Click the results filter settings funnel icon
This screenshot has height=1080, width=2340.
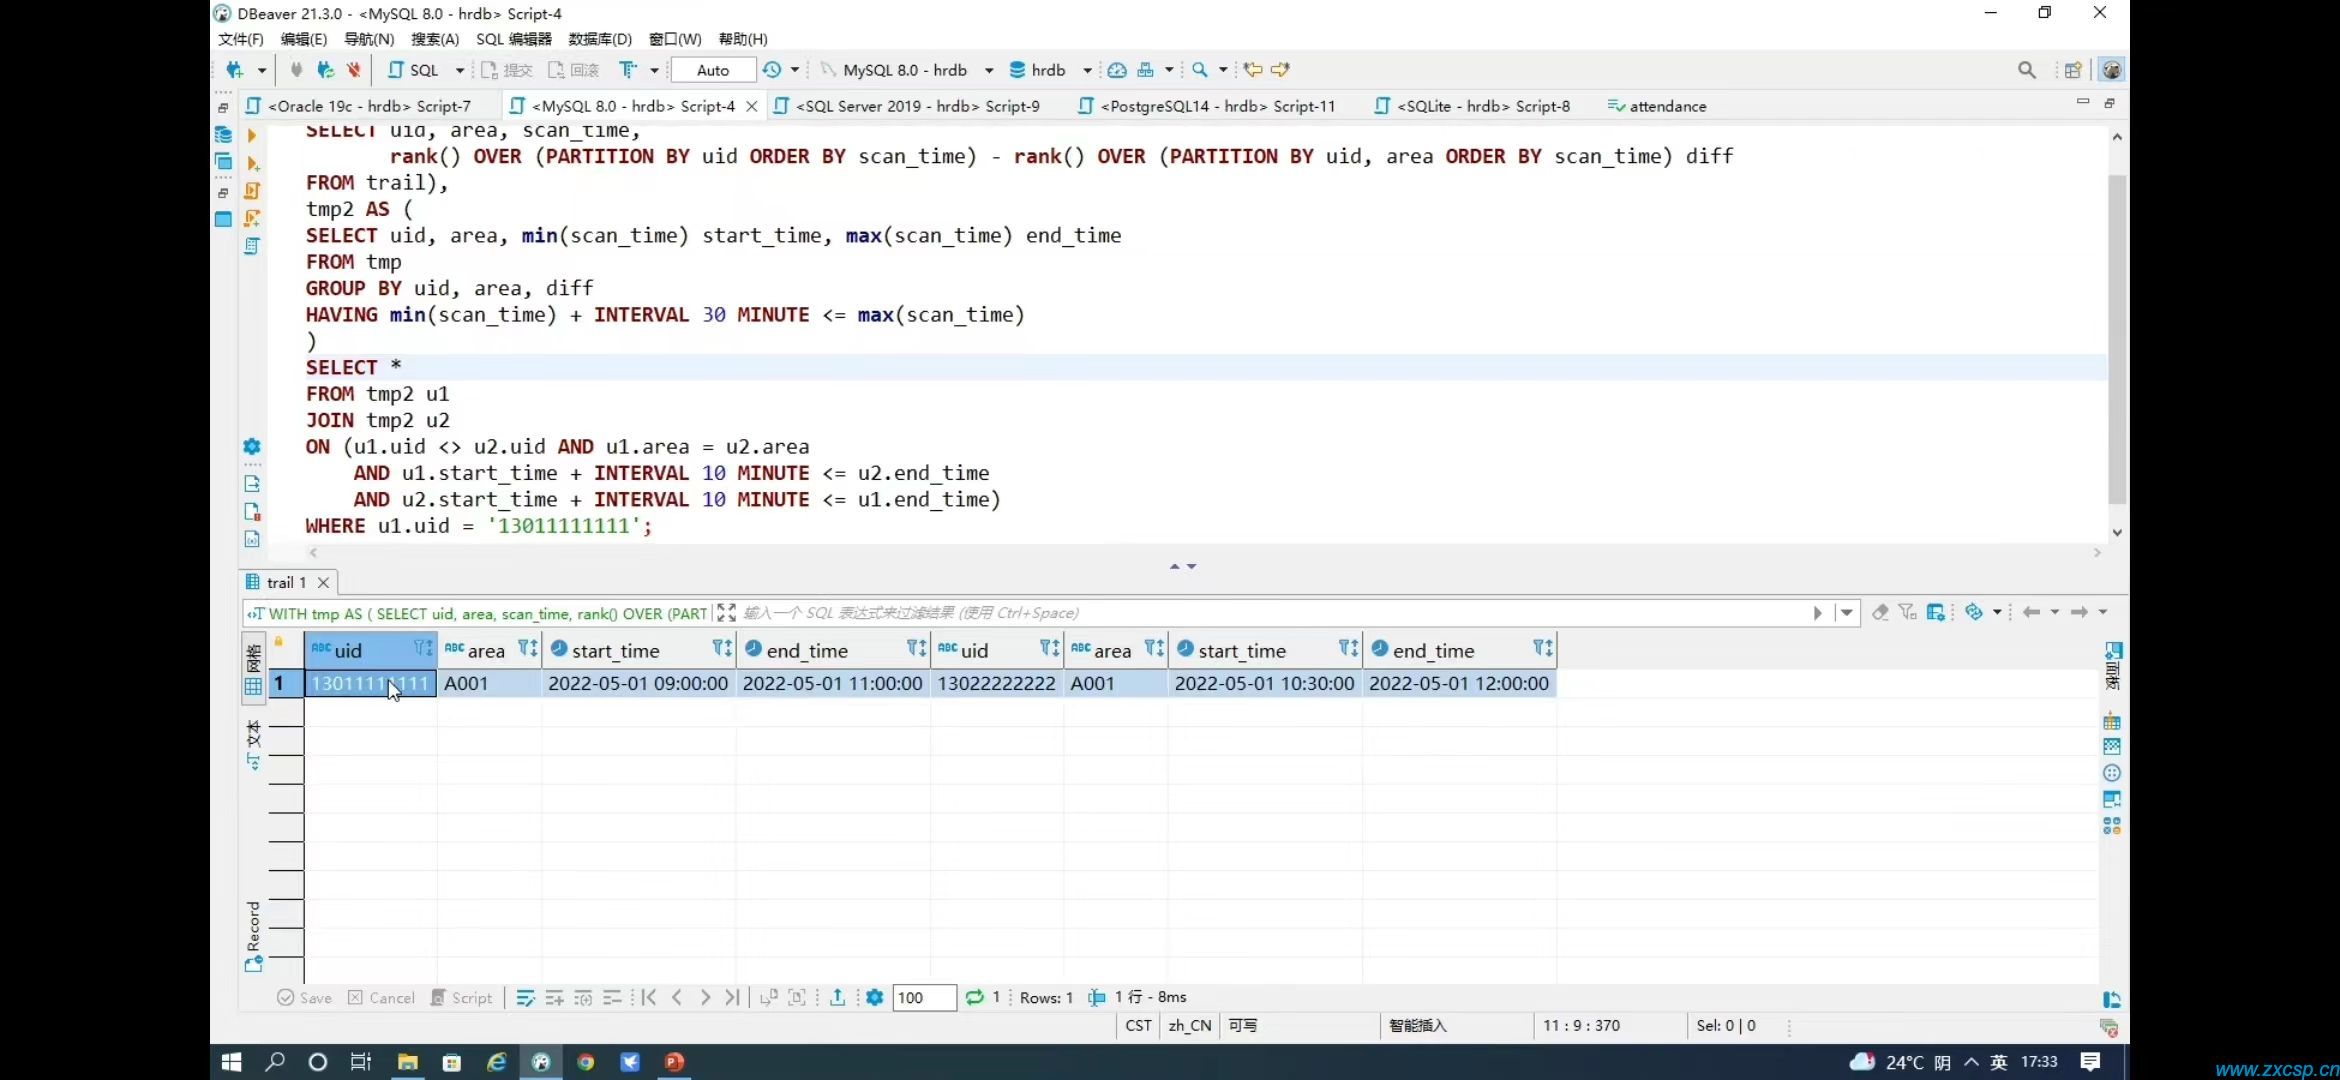1908,612
